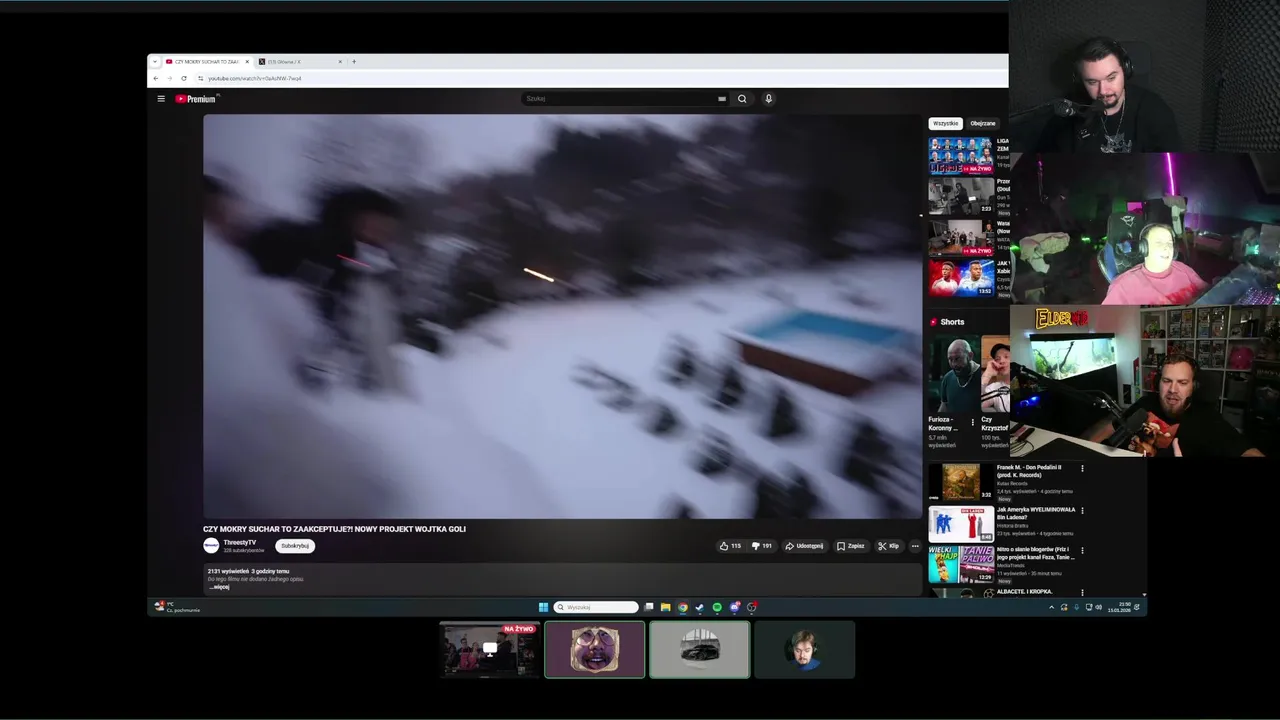This screenshot has width=1280, height=720.
Task: Select the 'NA ŻYWO' live screen-share tile
Action: [490, 649]
